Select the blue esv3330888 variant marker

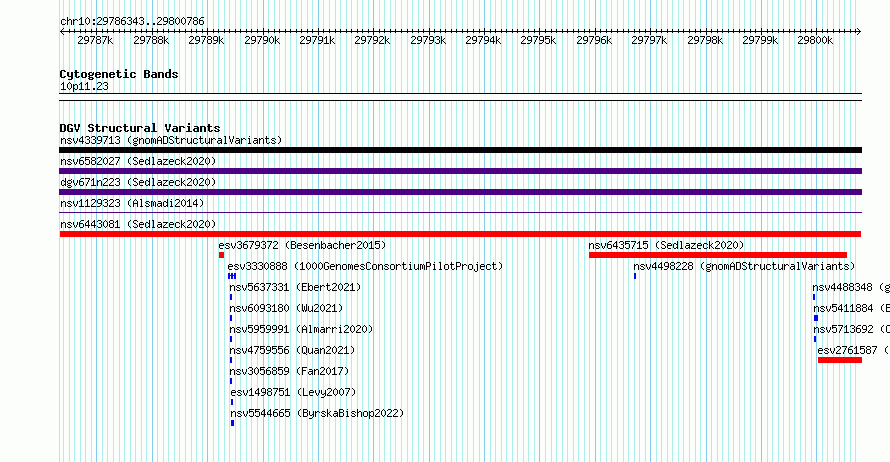pyautogui.click(x=232, y=276)
